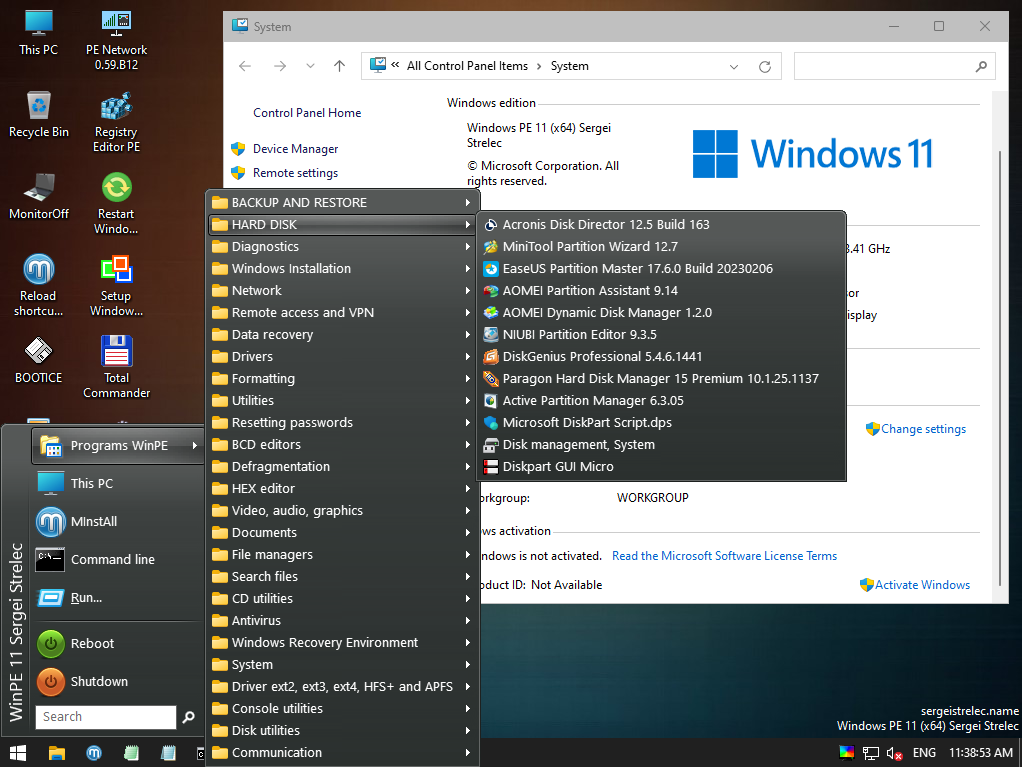
Task: Click Reboot in start menu
Action: 117,643
